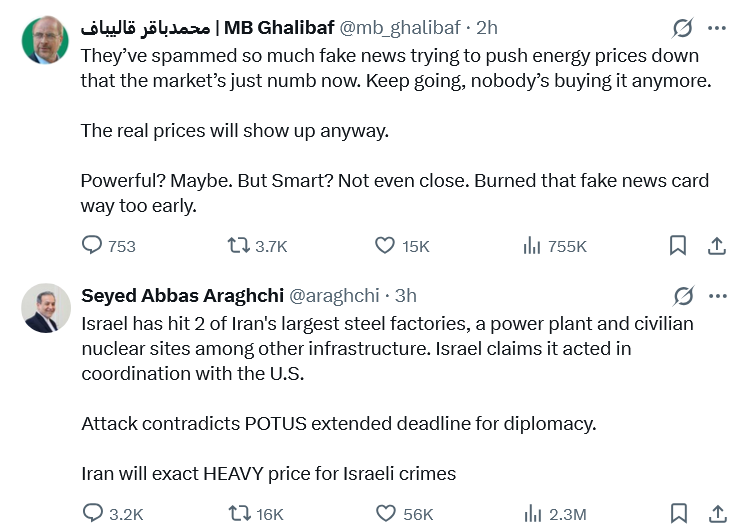Click the Seyed Abbas Araghchi display name
748x528 pixels.
(182, 295)
